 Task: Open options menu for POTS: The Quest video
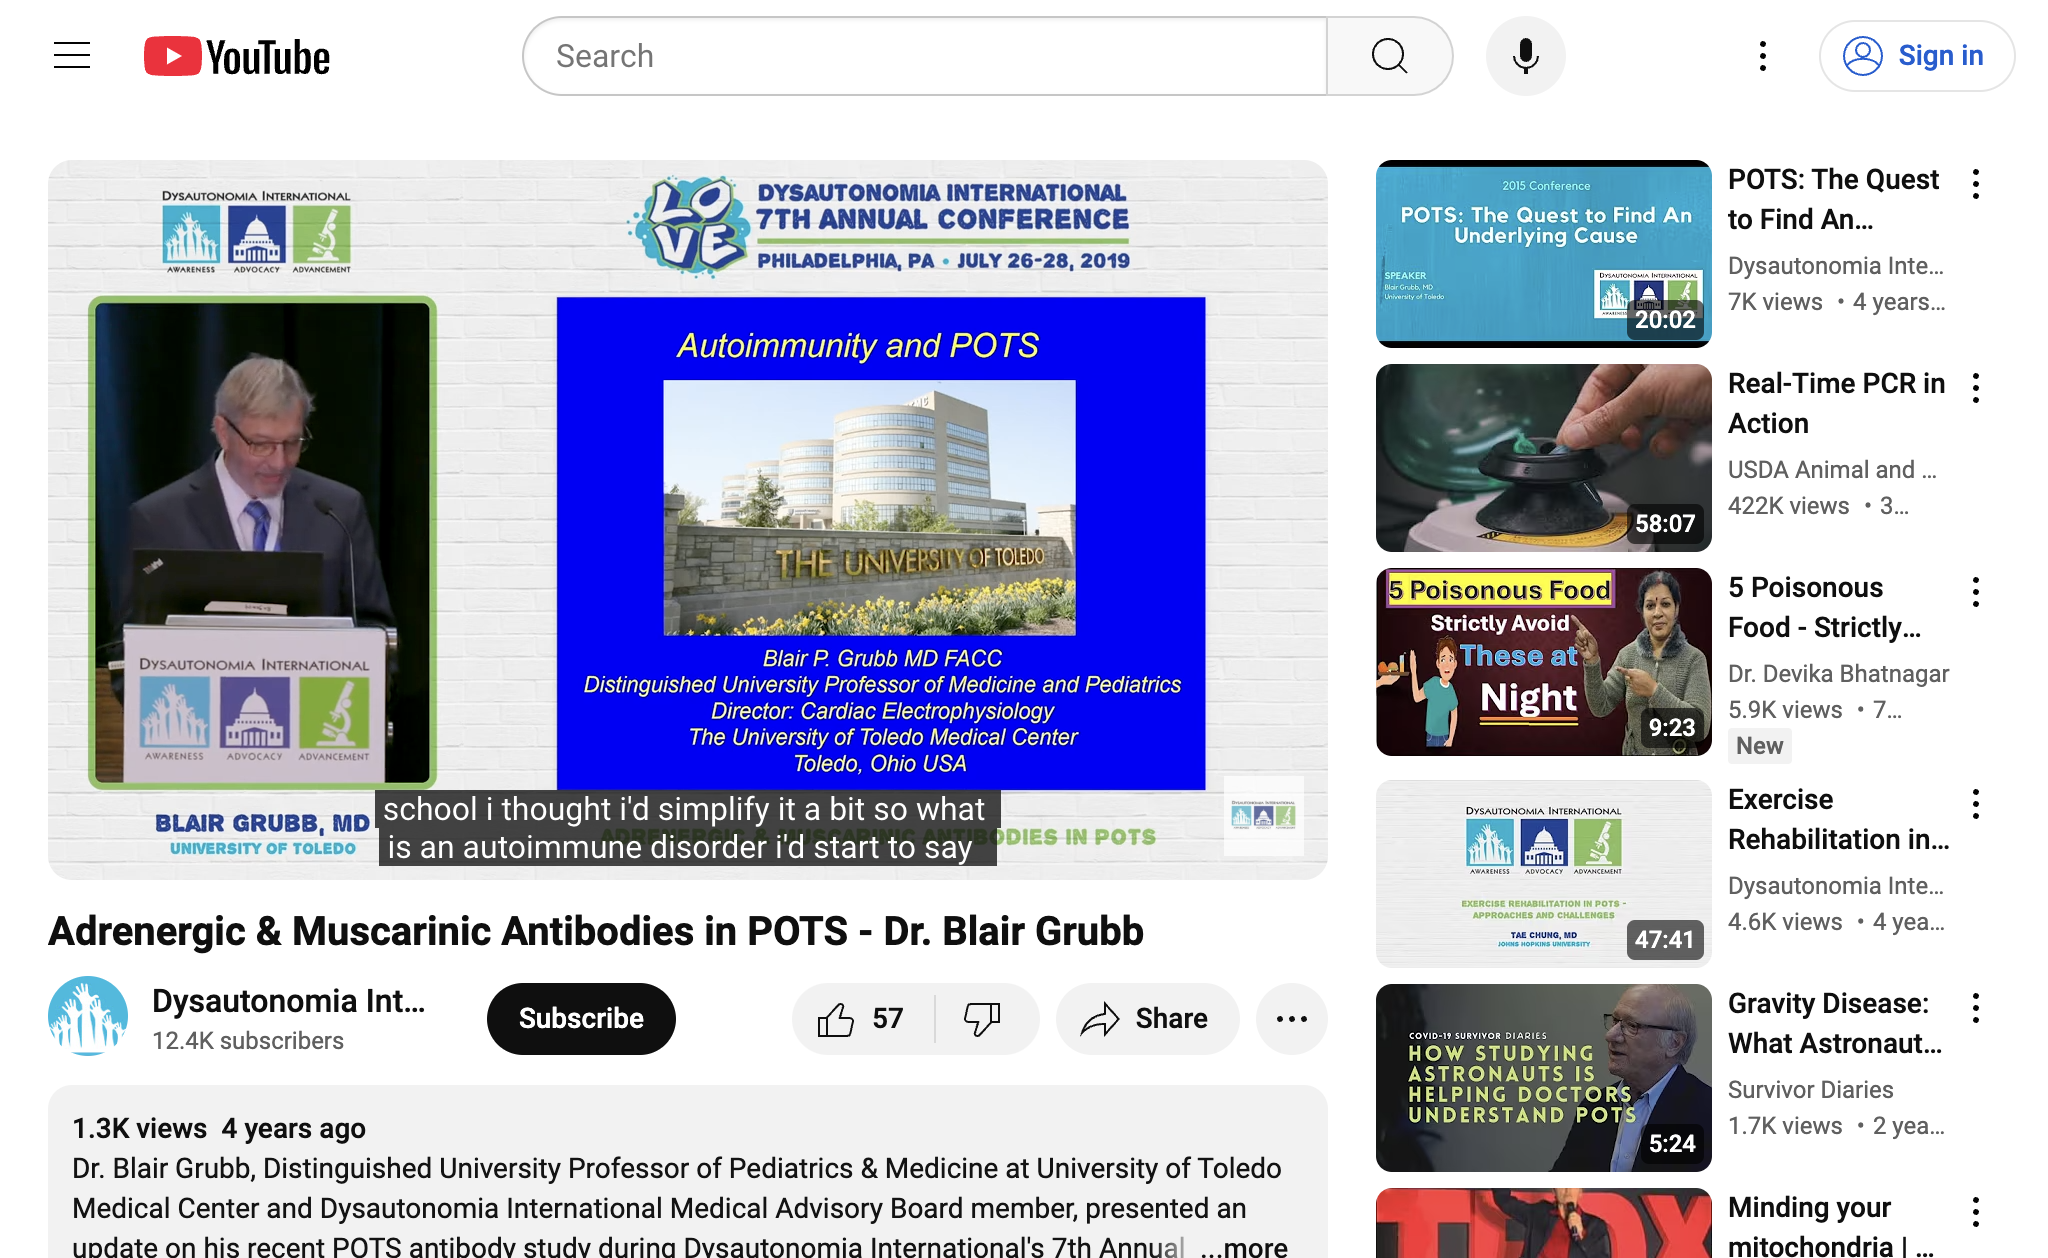(x=1976, y=184)
